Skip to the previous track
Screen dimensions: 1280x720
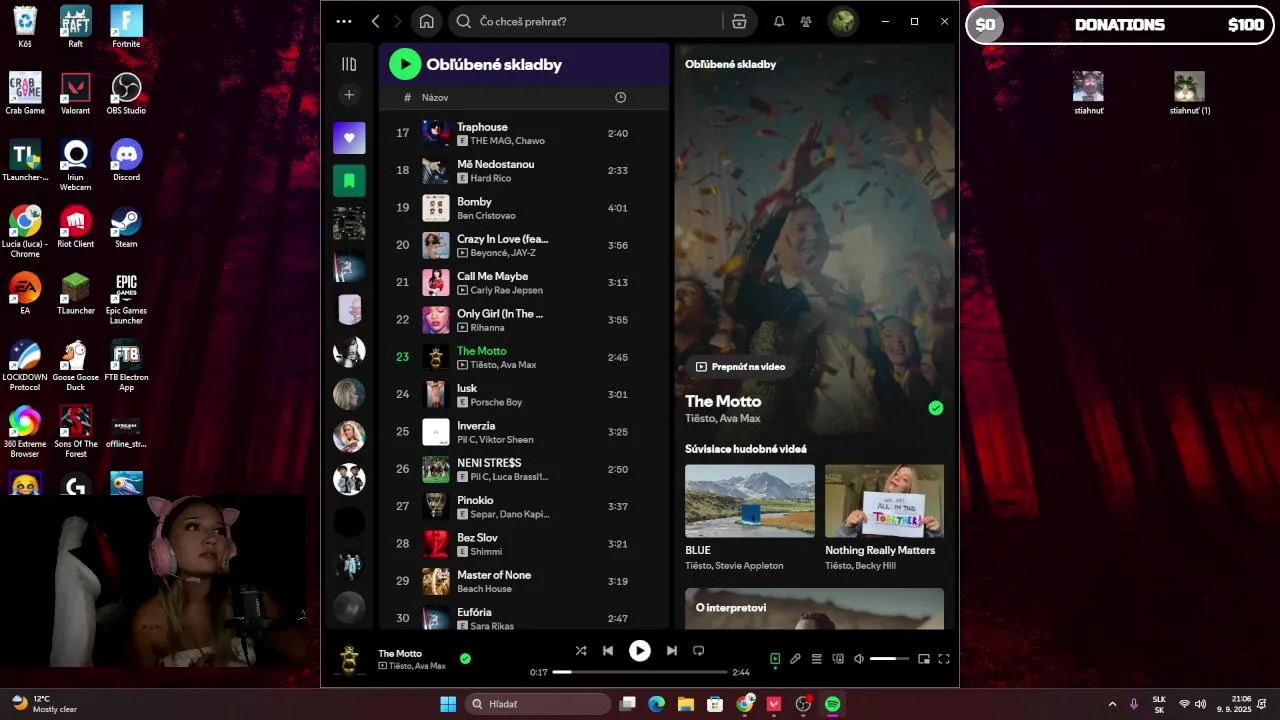tap(608, 650)
